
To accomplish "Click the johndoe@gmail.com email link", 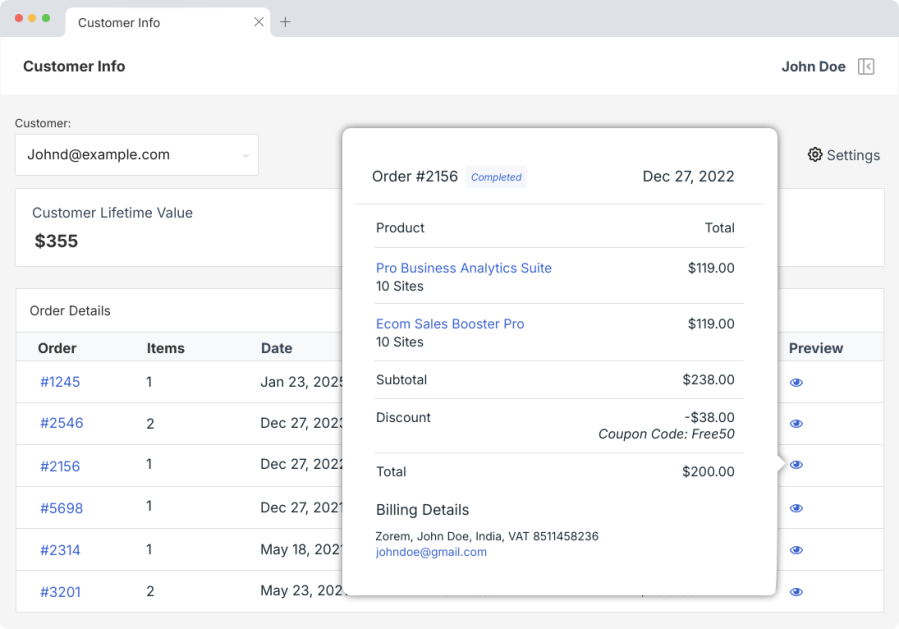I will point(431,552).
